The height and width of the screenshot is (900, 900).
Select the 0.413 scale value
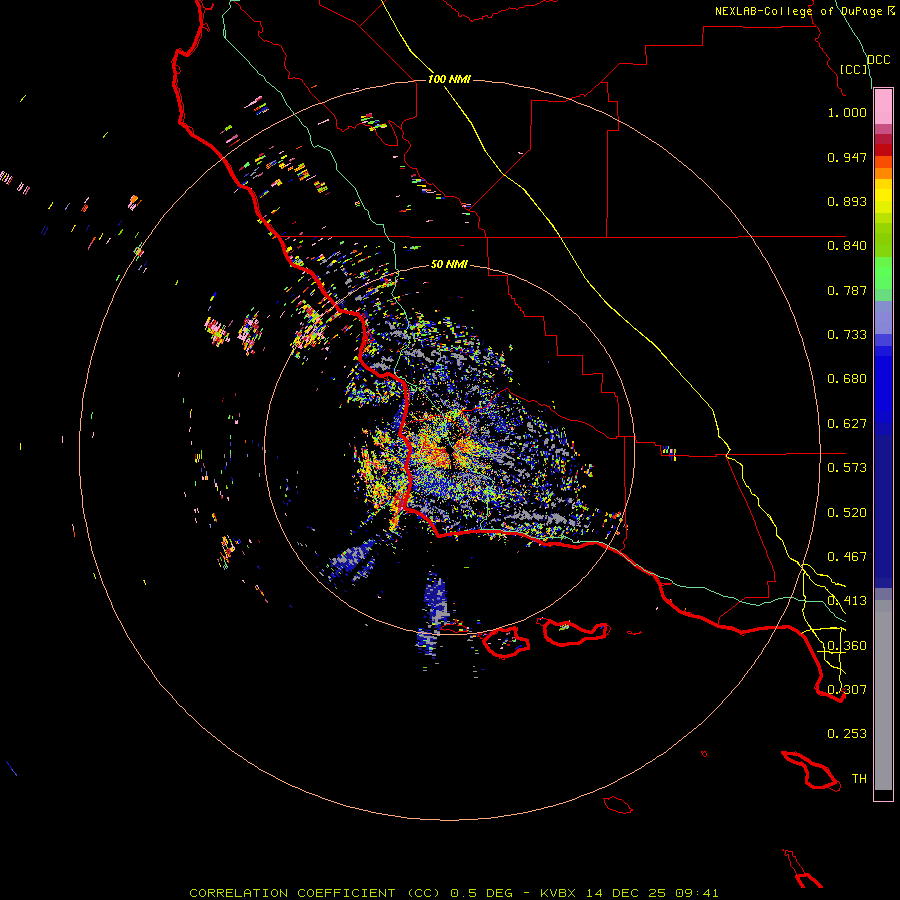(x=847, y=601)
